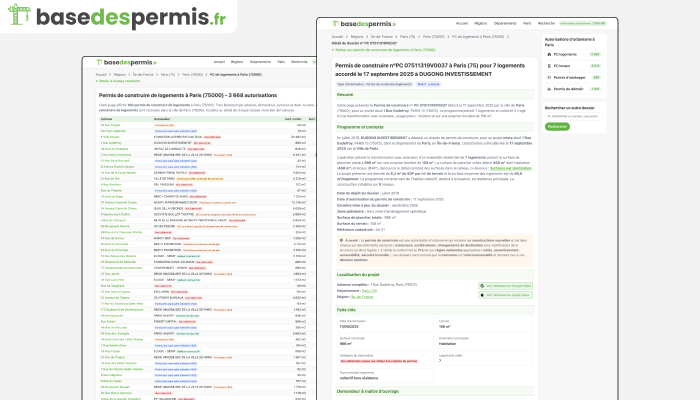Select the Permis de démolir icon
Screen dimensions: 700x400
(549, 89)
